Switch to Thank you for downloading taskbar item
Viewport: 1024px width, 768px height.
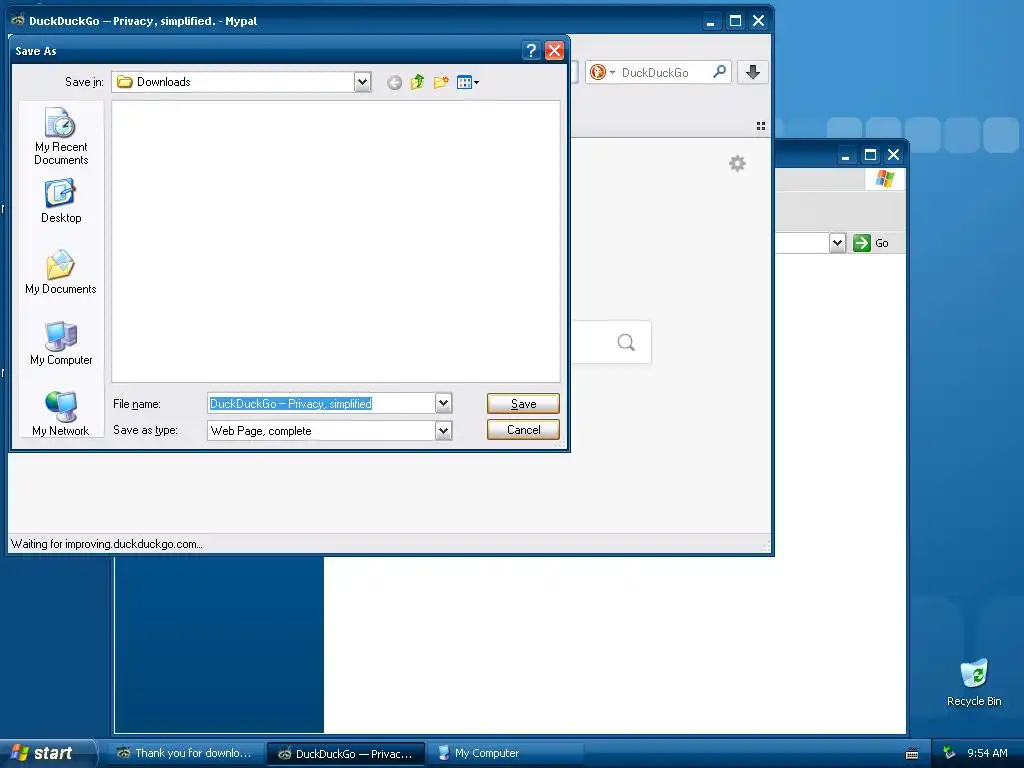185,753
